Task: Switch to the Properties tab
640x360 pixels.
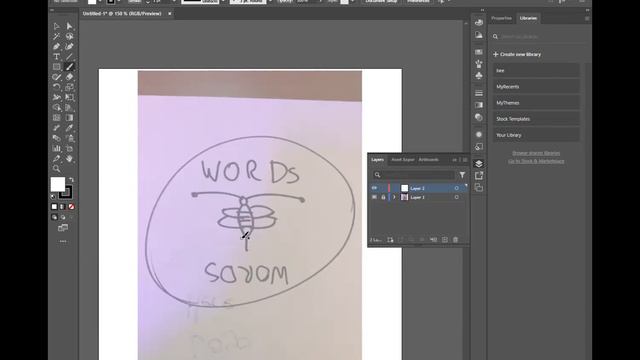Action: click(502, 18)
